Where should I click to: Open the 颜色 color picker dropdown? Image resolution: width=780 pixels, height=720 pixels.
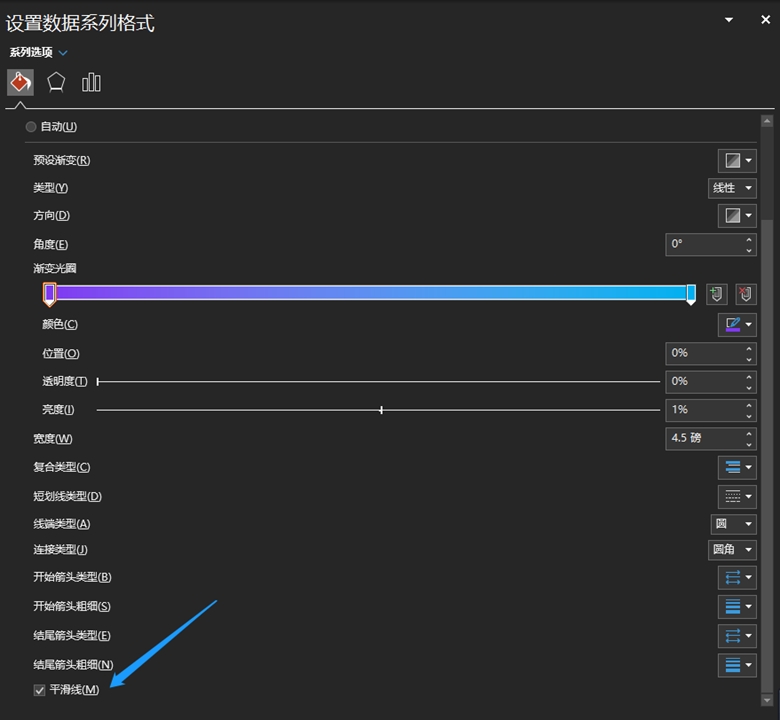coord(737,324)
